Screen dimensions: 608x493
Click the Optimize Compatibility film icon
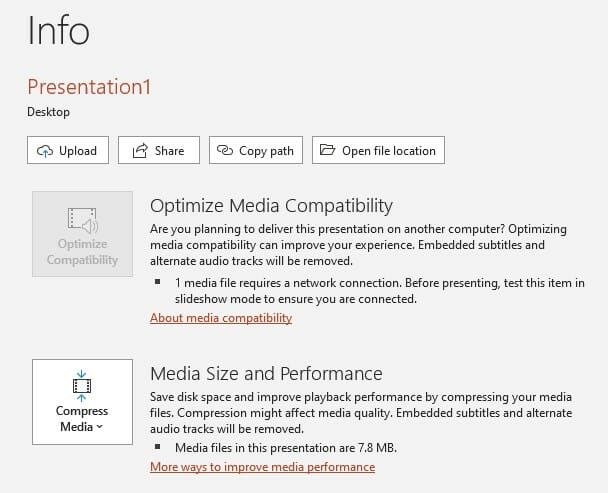82,220
